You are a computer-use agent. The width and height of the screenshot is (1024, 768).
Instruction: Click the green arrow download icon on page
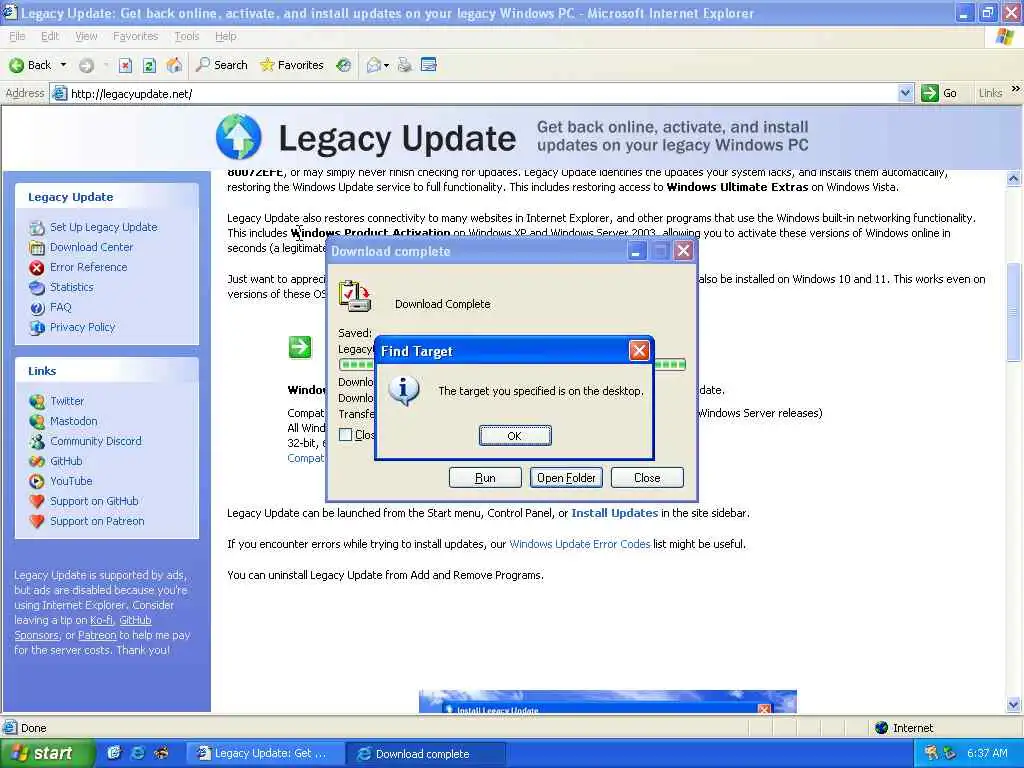click(300, 347)
